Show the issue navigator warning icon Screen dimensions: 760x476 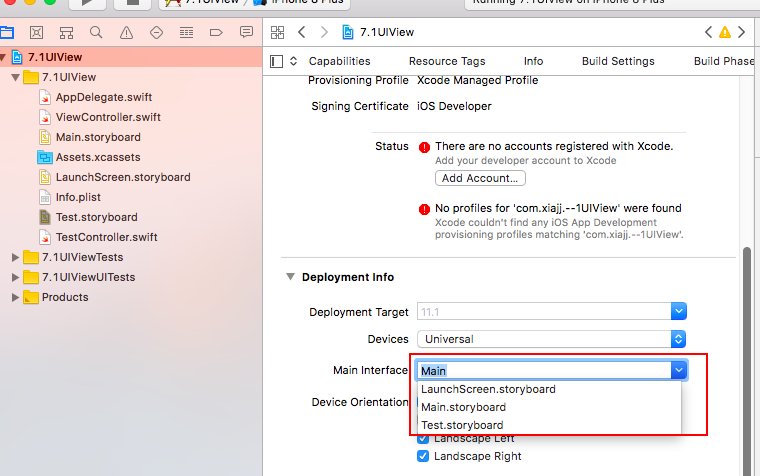click(x=126, y=33)
